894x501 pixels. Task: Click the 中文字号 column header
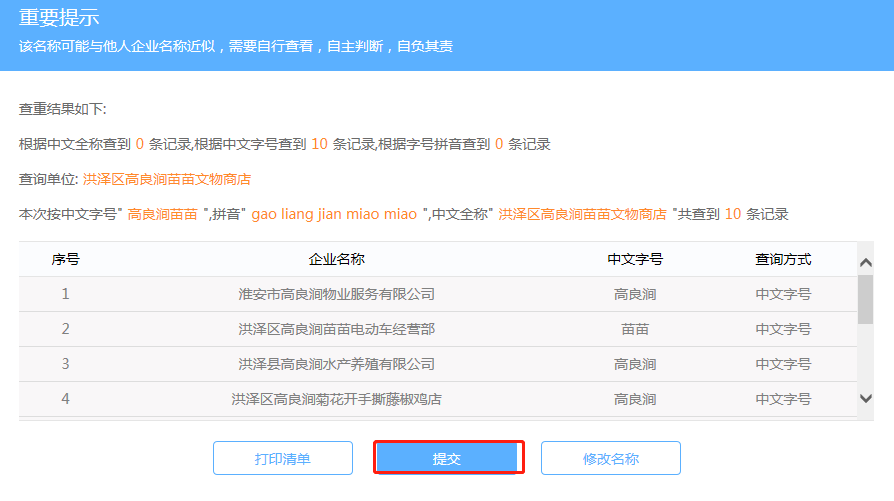pyautogui.click(x=635, y=259)
